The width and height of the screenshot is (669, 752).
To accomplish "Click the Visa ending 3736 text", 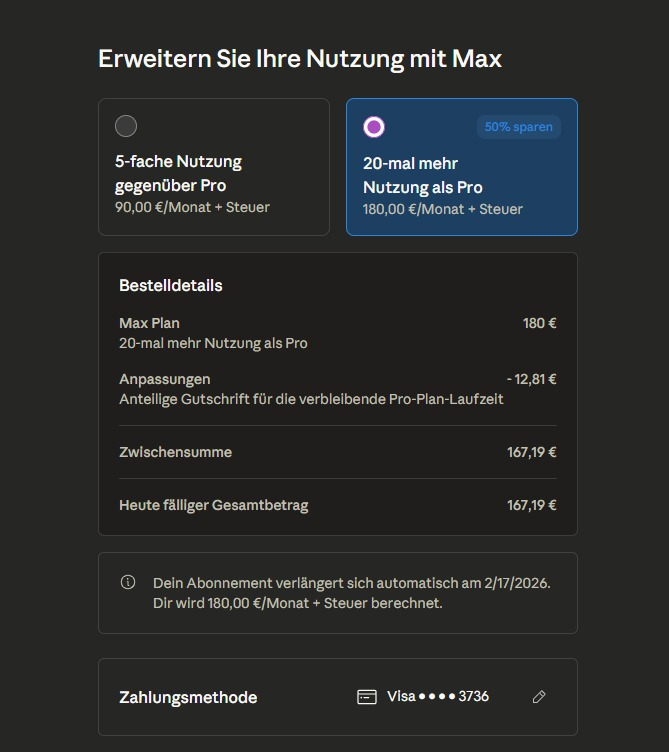I will [x=438, y=696].
